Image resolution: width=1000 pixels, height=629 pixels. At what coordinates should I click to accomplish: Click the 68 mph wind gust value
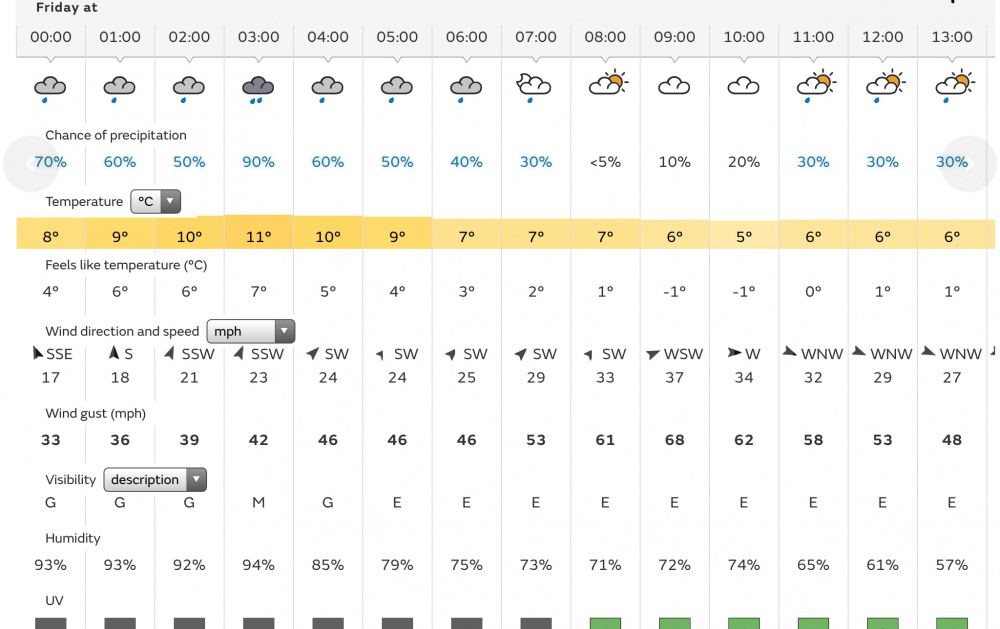tap(674, 440)
